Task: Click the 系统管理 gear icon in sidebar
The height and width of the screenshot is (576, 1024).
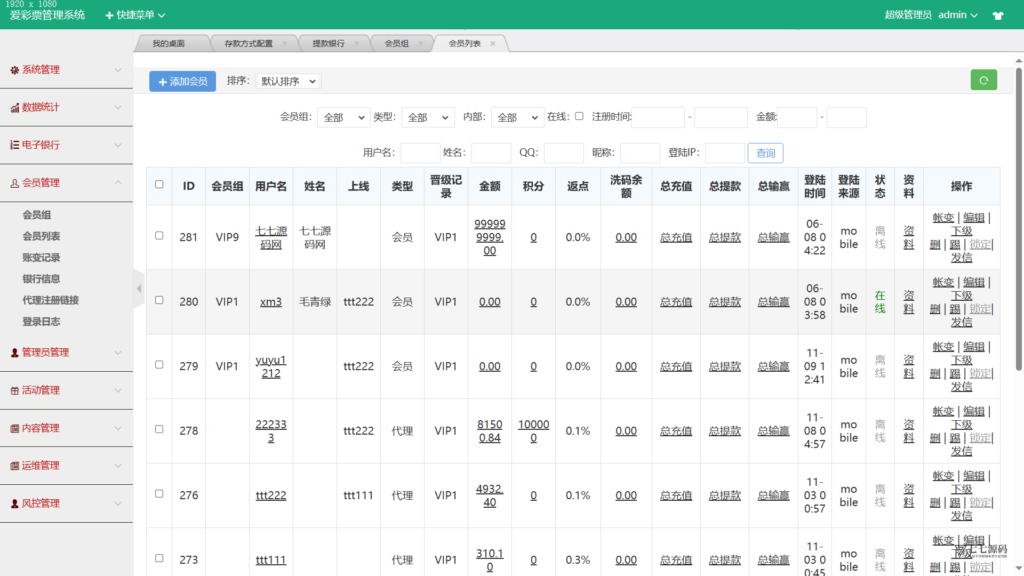Action: point(14,70)
